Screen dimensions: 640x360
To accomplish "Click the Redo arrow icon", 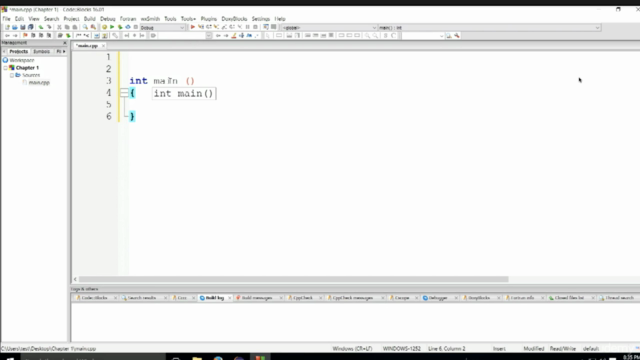I will (x=49, y=27).
